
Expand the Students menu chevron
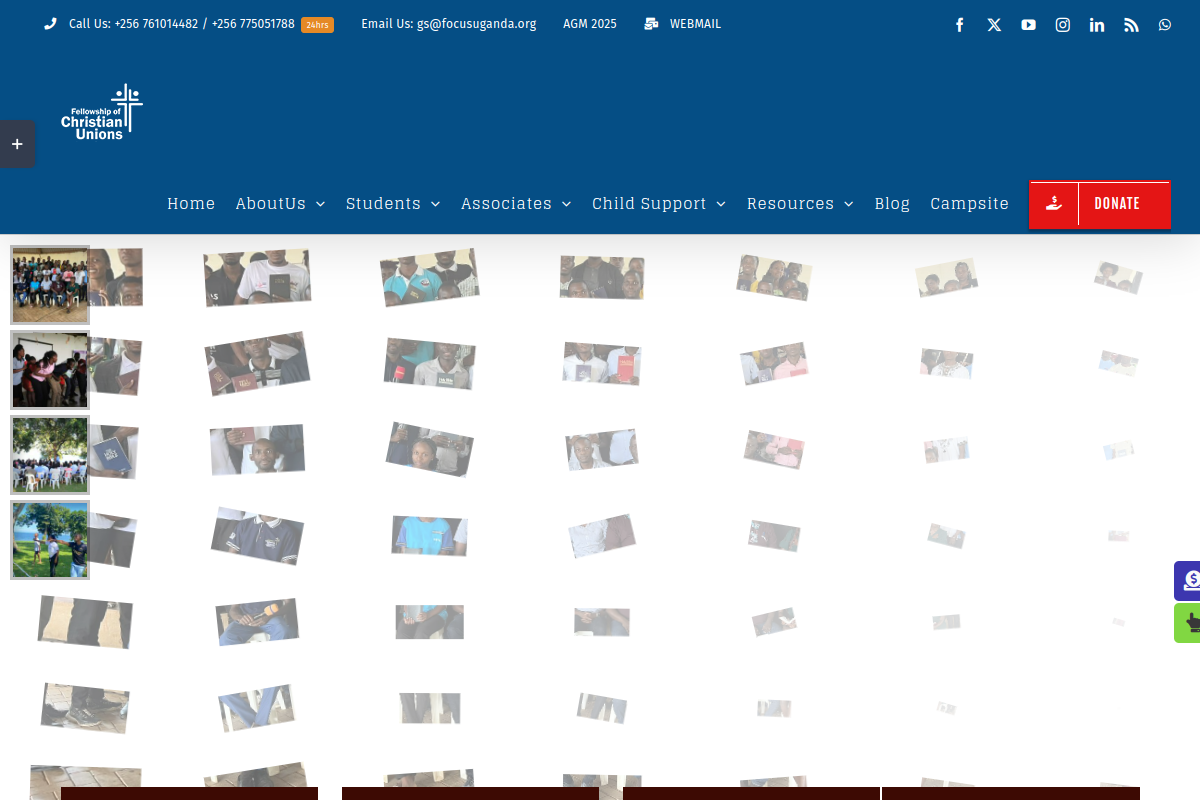435,204
